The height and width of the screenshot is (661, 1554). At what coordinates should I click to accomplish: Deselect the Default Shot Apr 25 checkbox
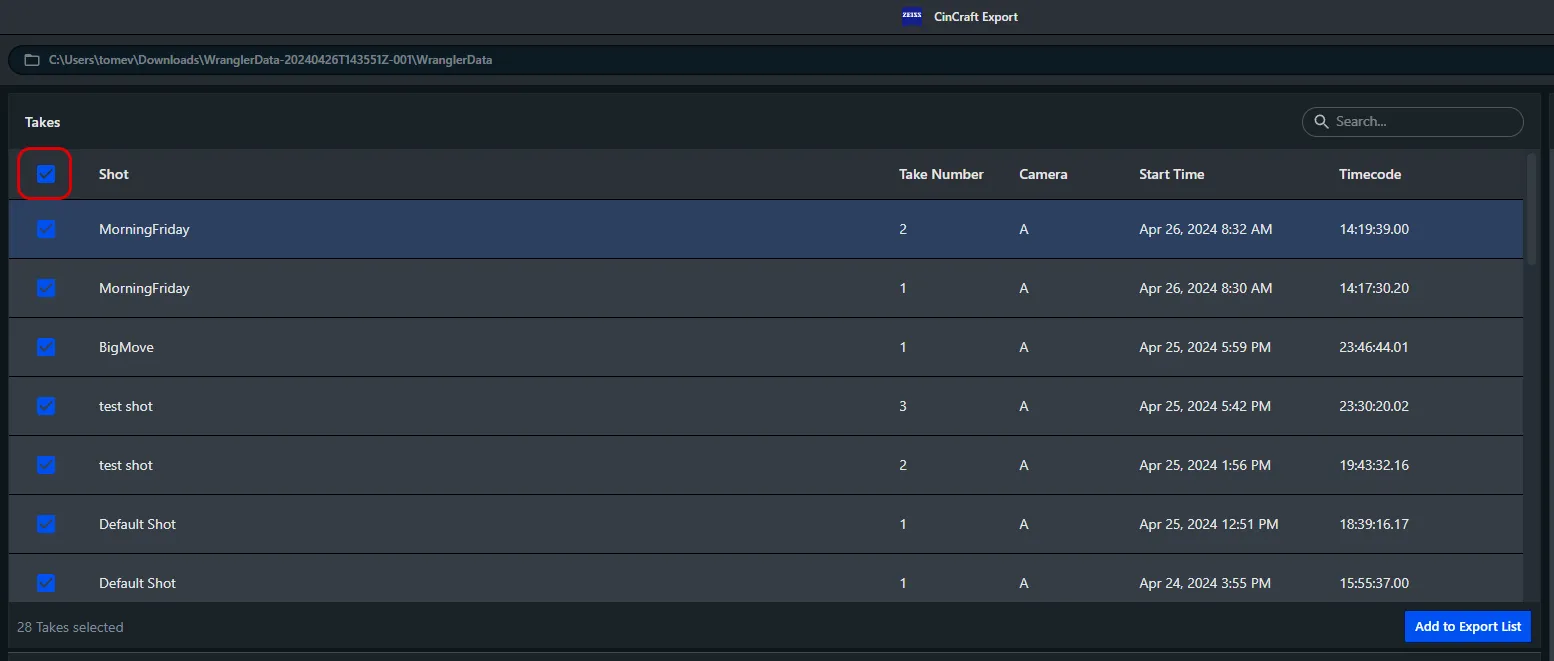[x=46, y=524]
